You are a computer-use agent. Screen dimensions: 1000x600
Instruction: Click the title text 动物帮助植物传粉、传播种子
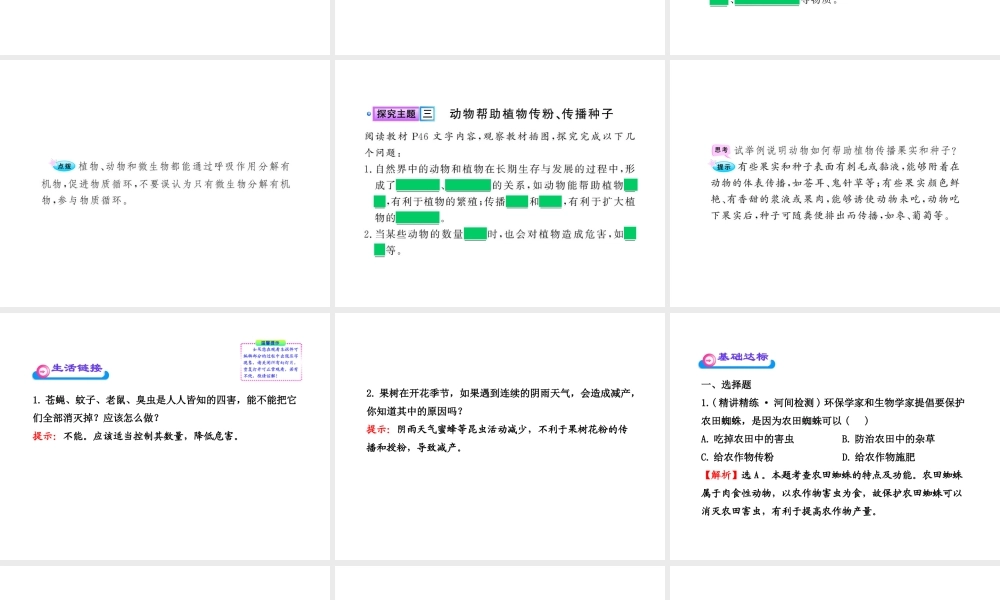point(531,114)
